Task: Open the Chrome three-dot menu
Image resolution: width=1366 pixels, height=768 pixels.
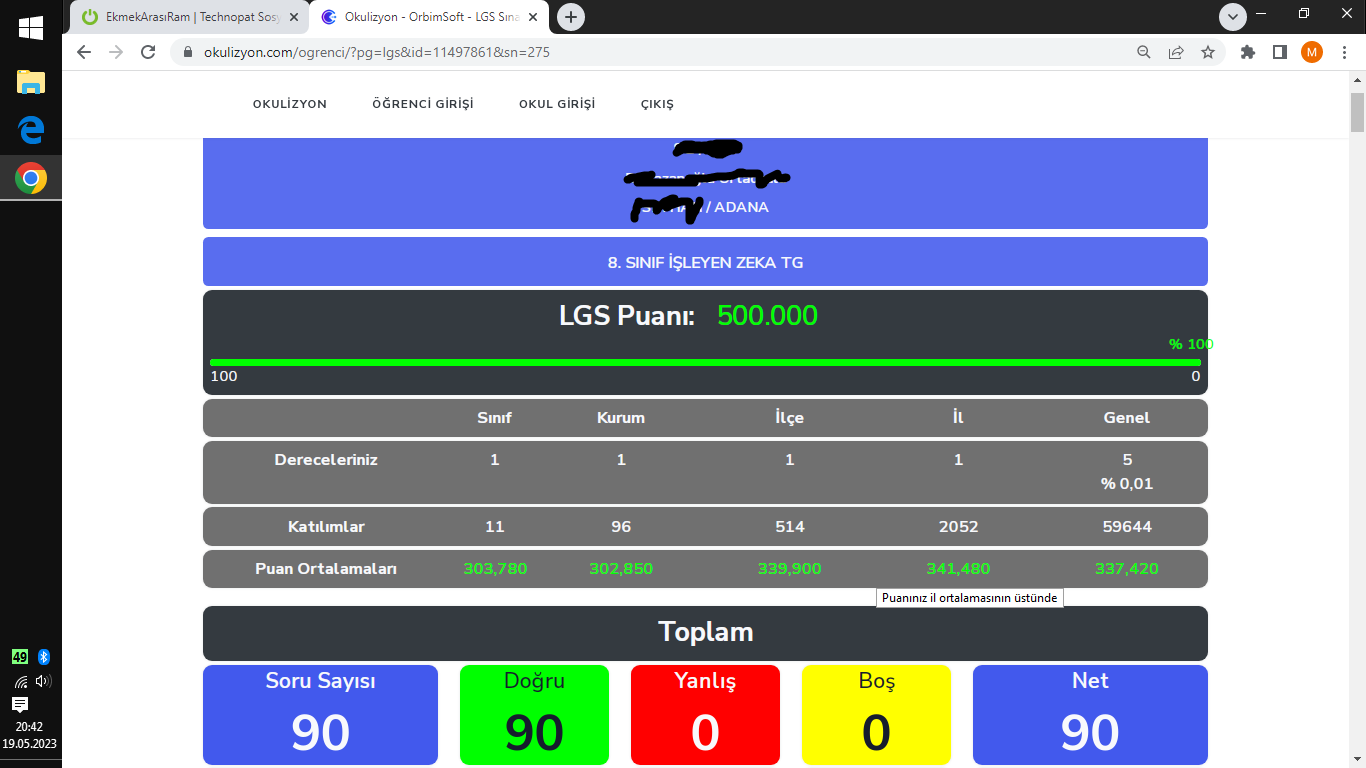Action: [x=1344, y=52]
